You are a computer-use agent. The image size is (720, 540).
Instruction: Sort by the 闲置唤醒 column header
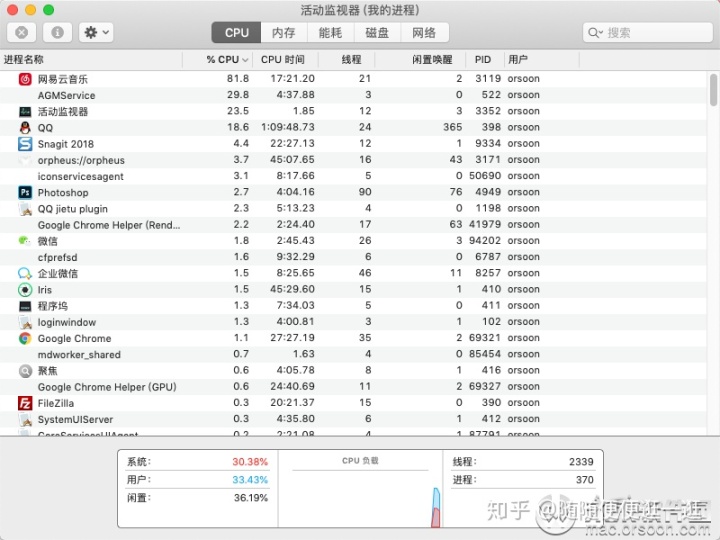coord(420,60)
